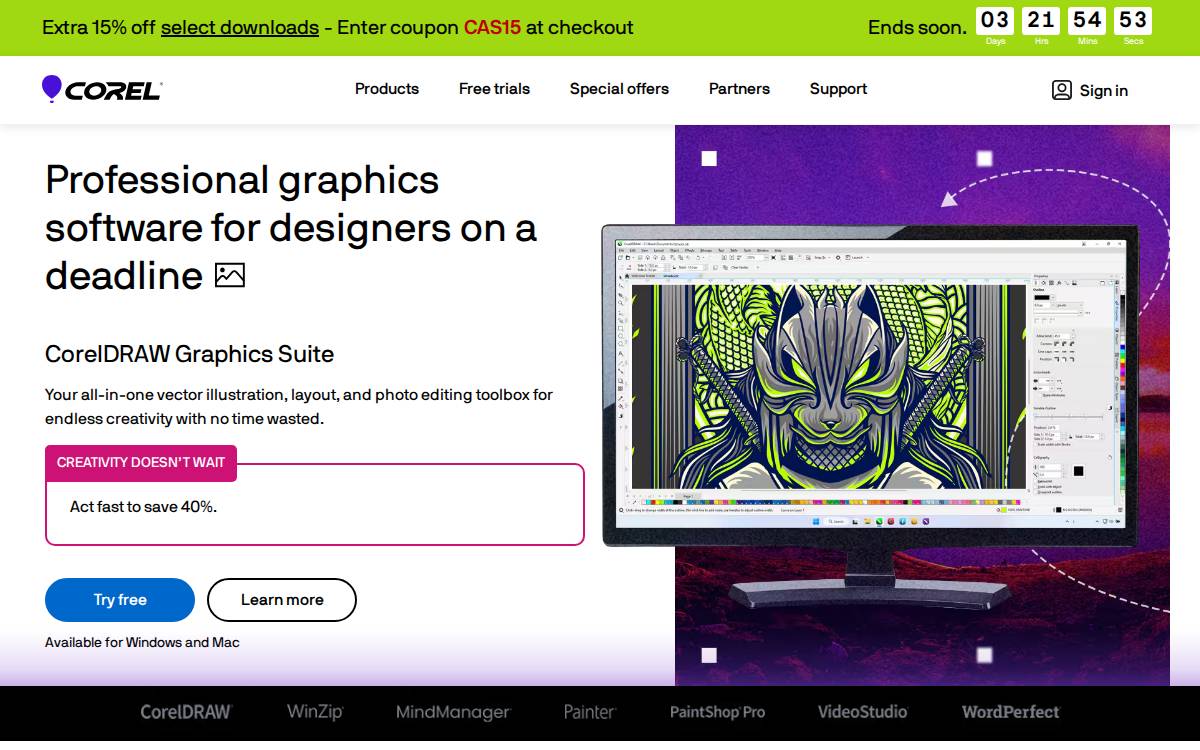Screen dimensions: 1200x750
Task: Open the PaintShop Pro brand link
Action: tap(717, 712)
